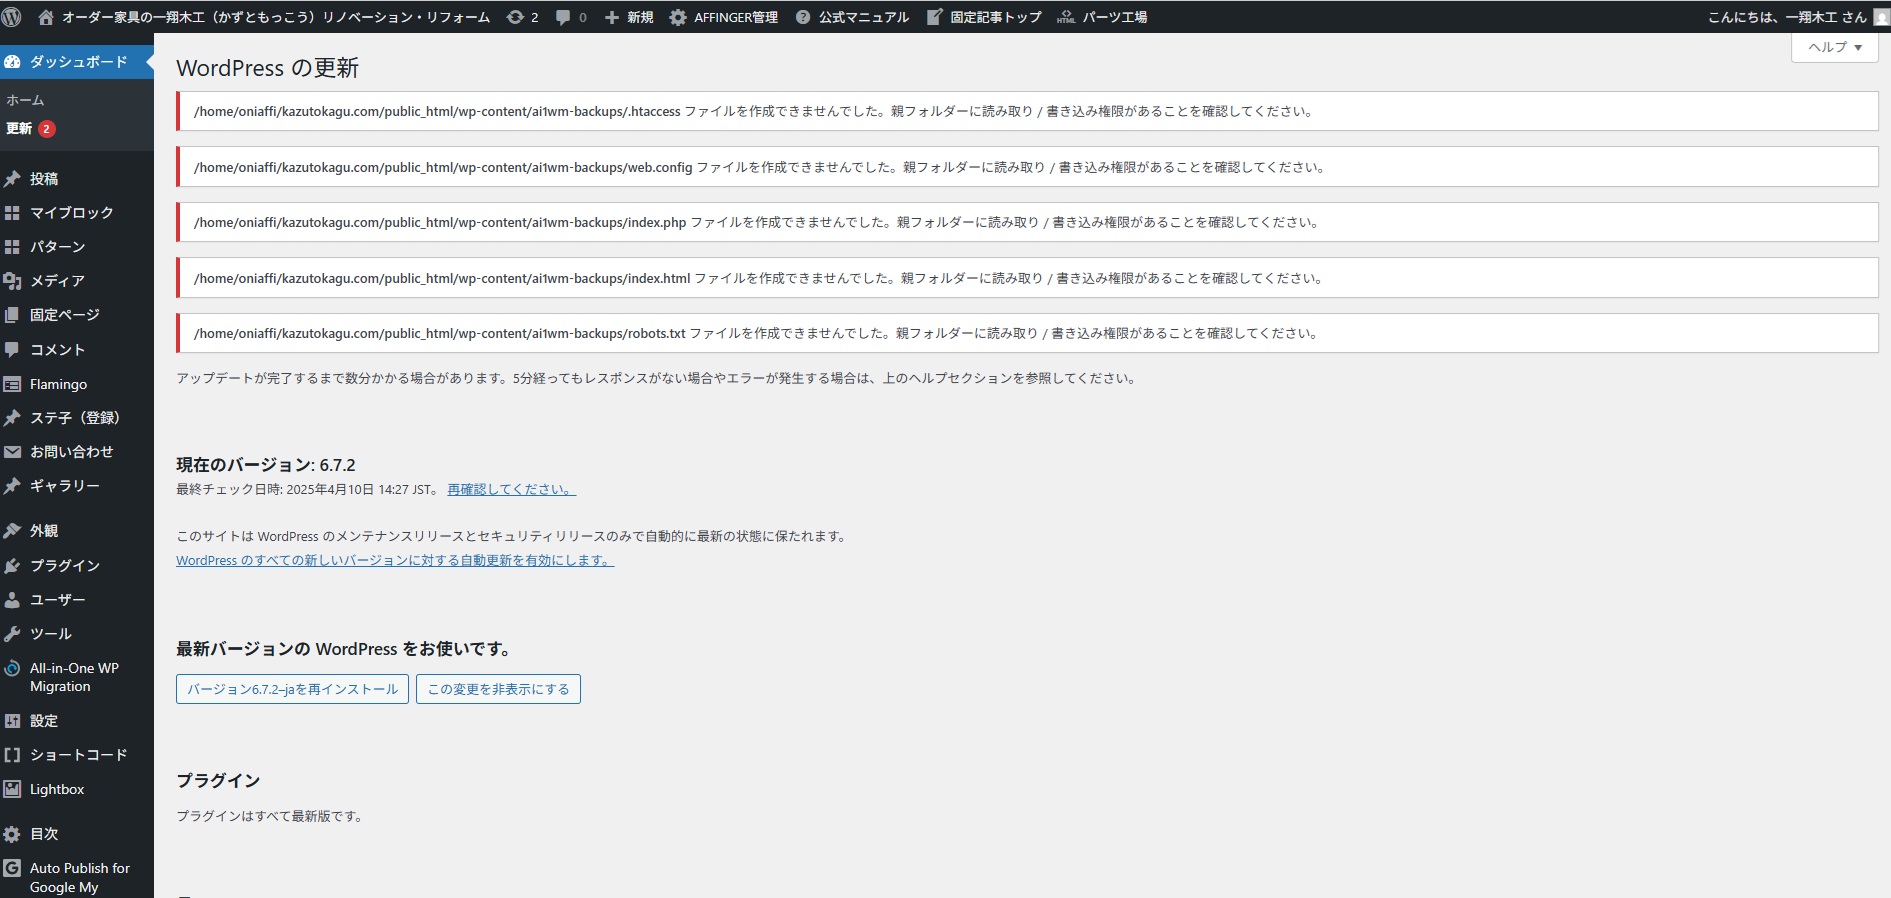Click the コメント bubble icon in sidebar

point(12,350)
